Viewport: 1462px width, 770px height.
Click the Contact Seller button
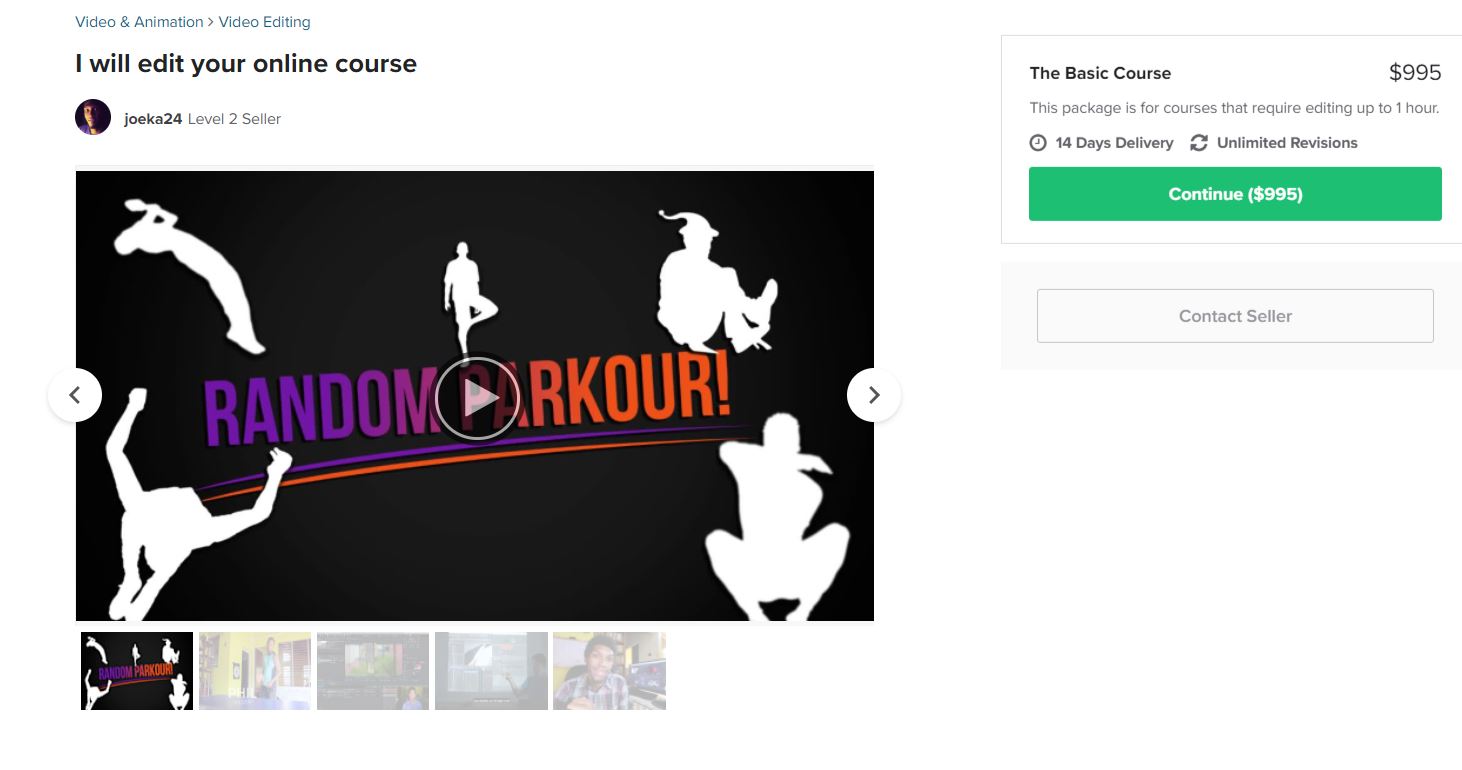[x=1235, y=316]
